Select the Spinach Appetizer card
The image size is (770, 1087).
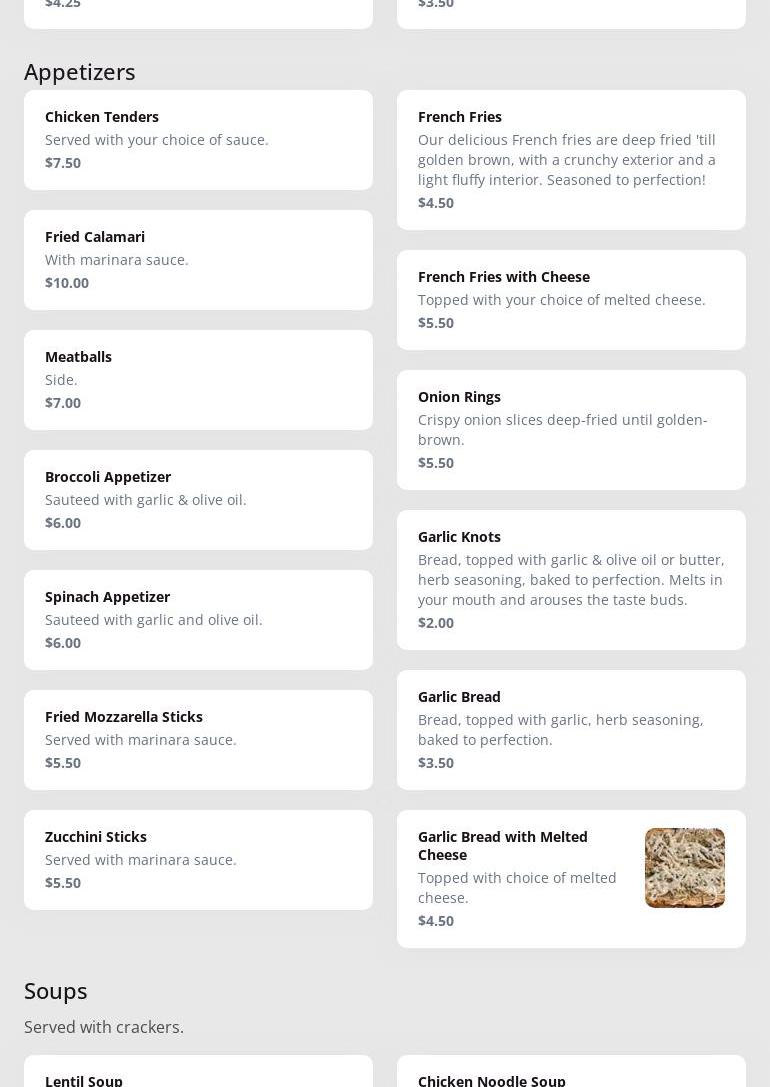point(198,620)
